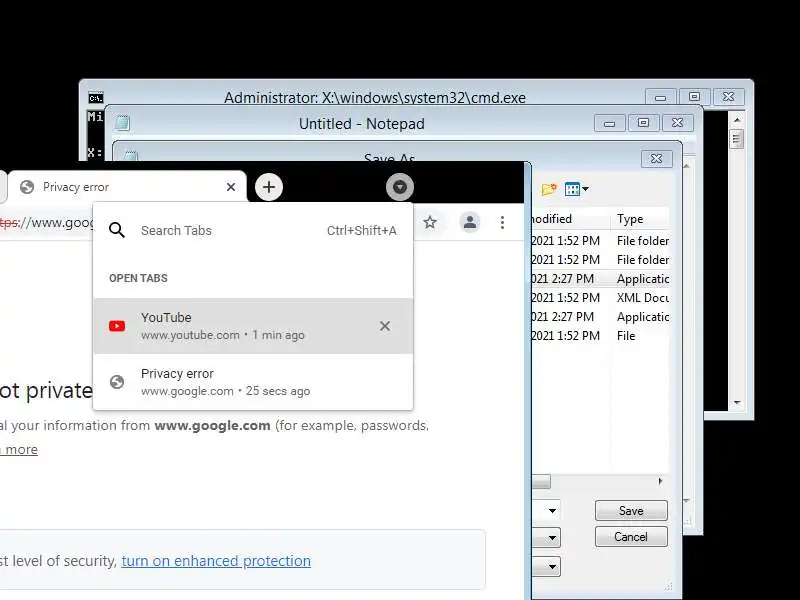Viewport: 800px width, 600px height.
Task: Click the YouTube red play favicon
Action: (117, 326)
